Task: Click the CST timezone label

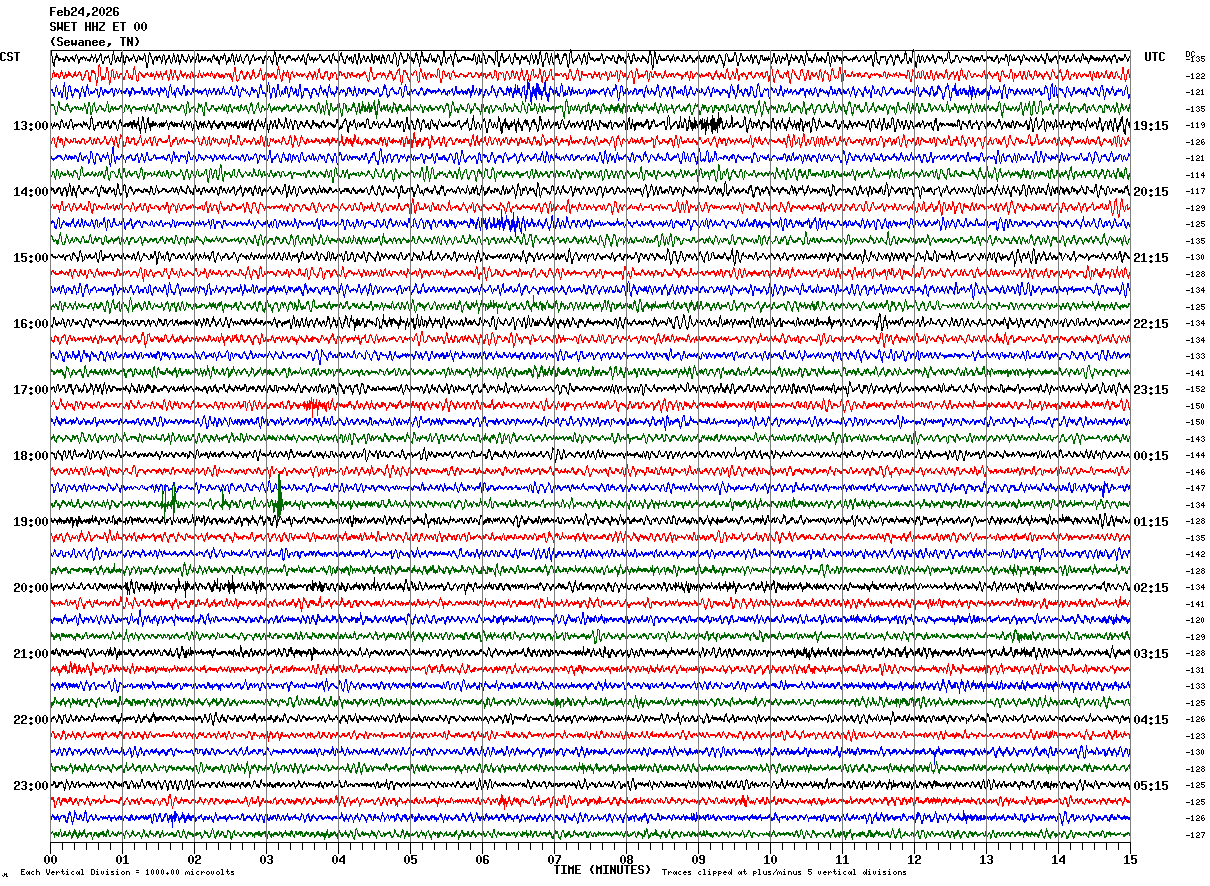Action: tap(10, 57)
